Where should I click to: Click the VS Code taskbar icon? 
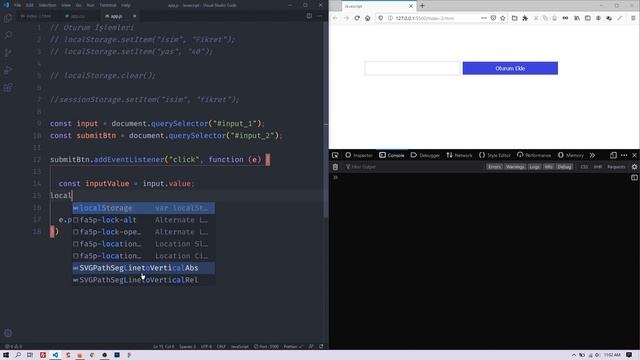tap(55, 355)
